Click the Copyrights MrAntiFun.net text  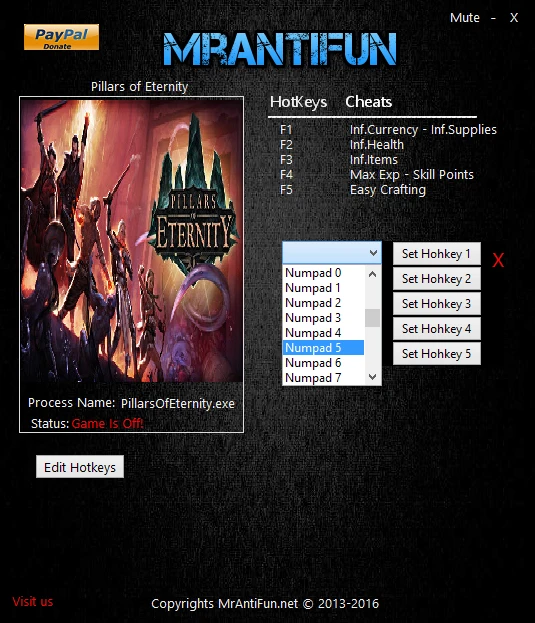[x=265, y=604]
